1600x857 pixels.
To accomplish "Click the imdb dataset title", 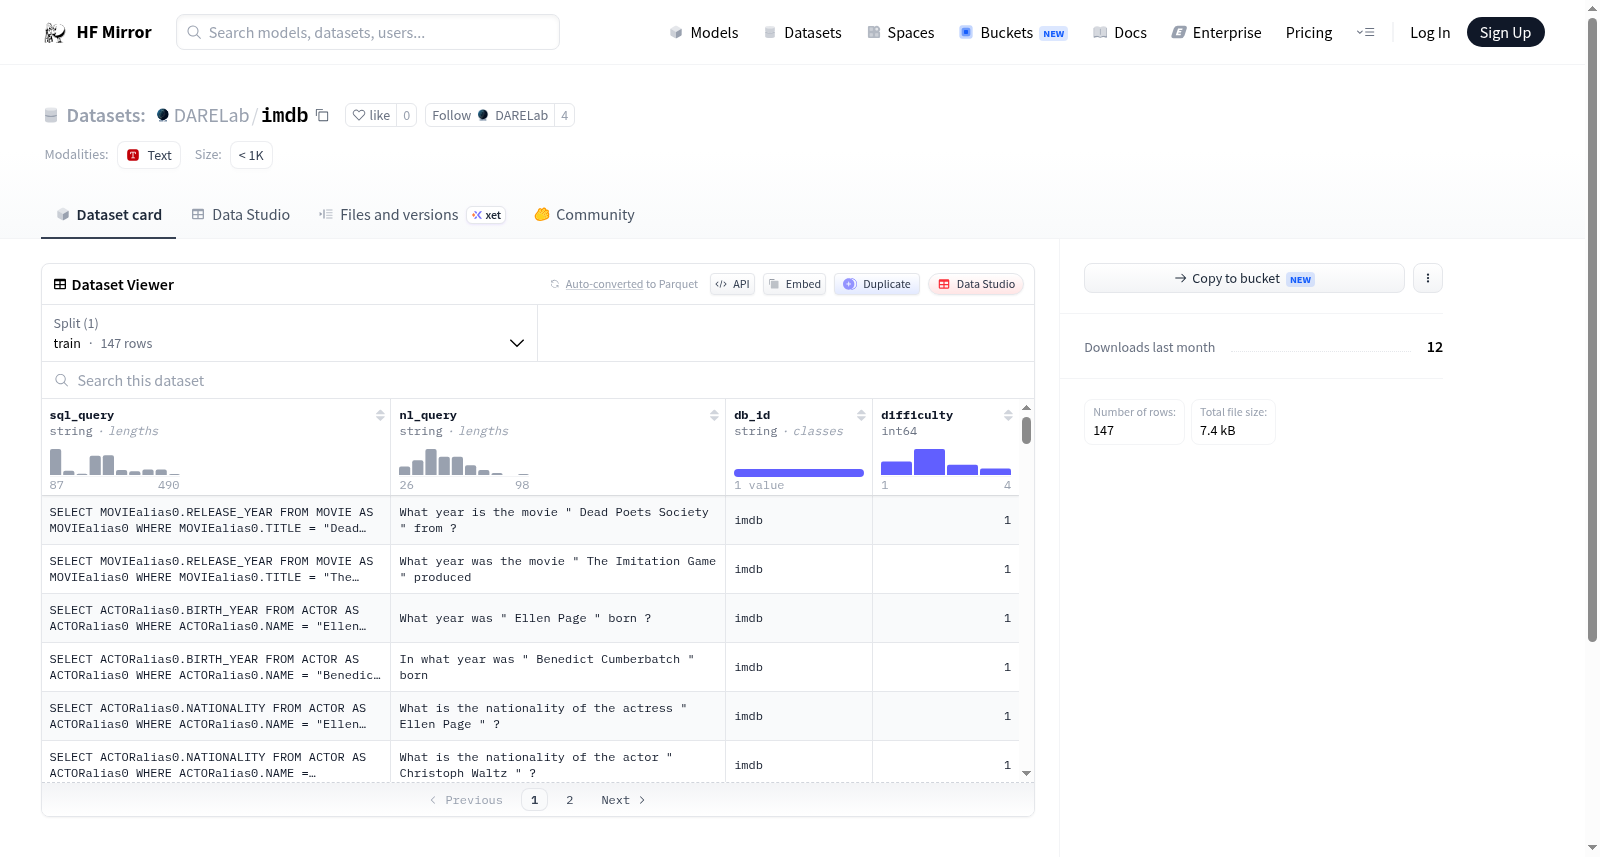I will click(x=285, y=115).
